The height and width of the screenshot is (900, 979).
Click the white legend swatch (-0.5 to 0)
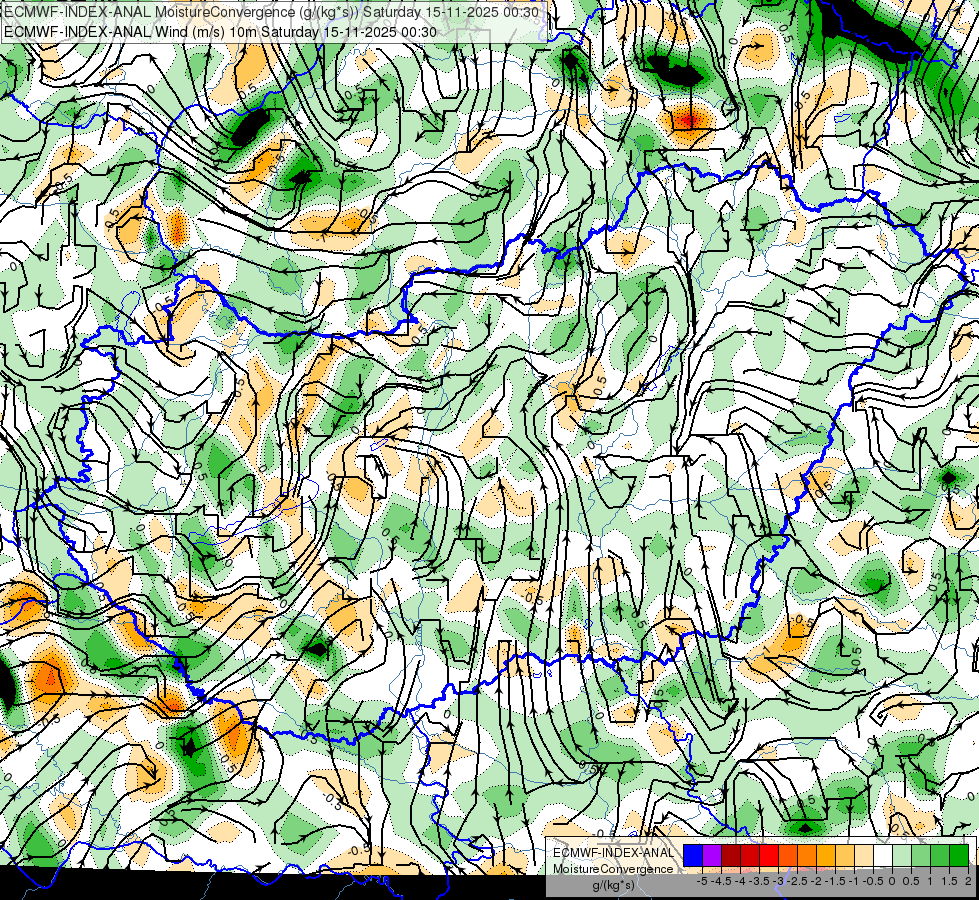pyautogui.click(x=883, y=856)
